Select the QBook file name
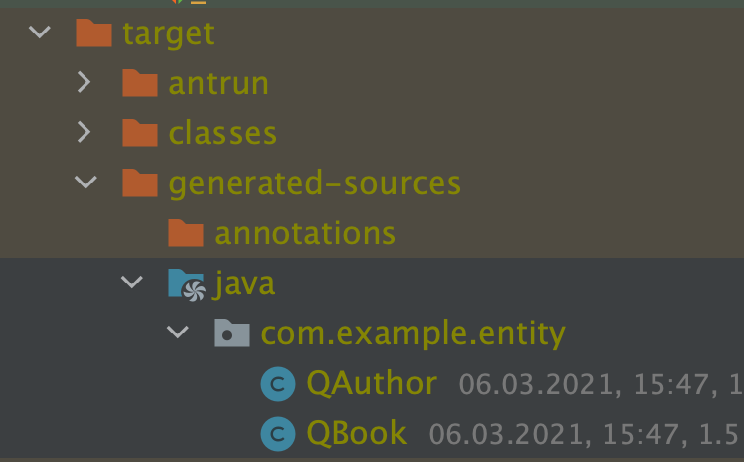This screenshot has width=744, height=462. pos(357,433)
